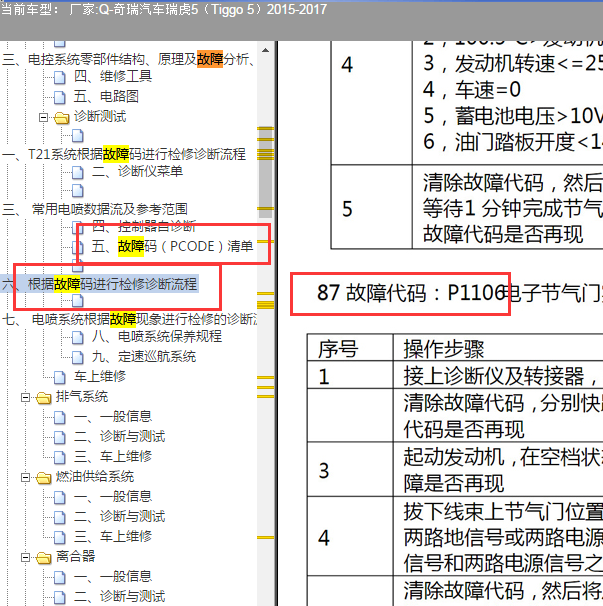Open 诊断与测试 document icon under 排气系统
This screenshot has height=606, width=603.
click(60, 437)
